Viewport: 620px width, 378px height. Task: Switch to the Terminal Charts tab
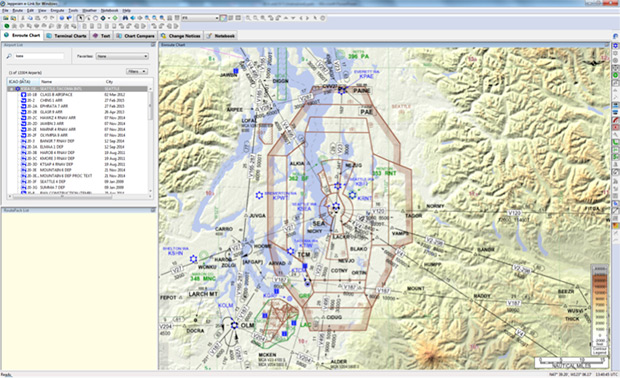(x=66, y=36)
